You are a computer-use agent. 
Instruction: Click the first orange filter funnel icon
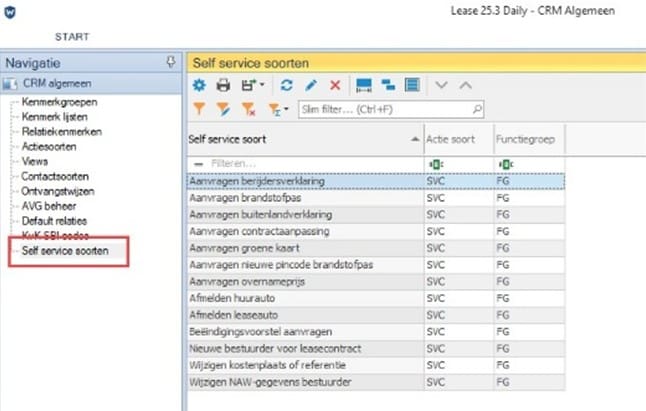199,109
